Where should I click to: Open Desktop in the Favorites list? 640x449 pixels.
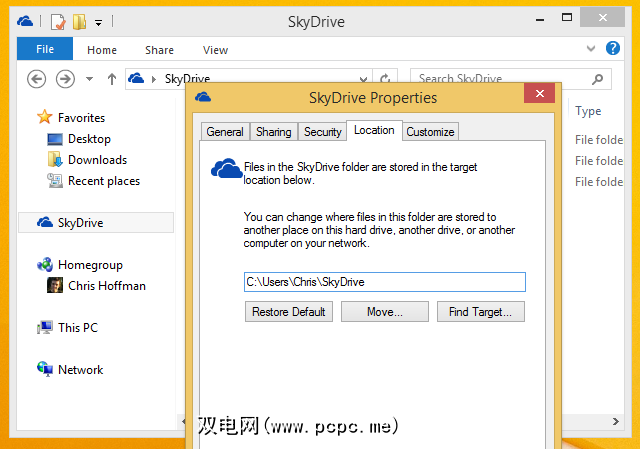point(89,139)
